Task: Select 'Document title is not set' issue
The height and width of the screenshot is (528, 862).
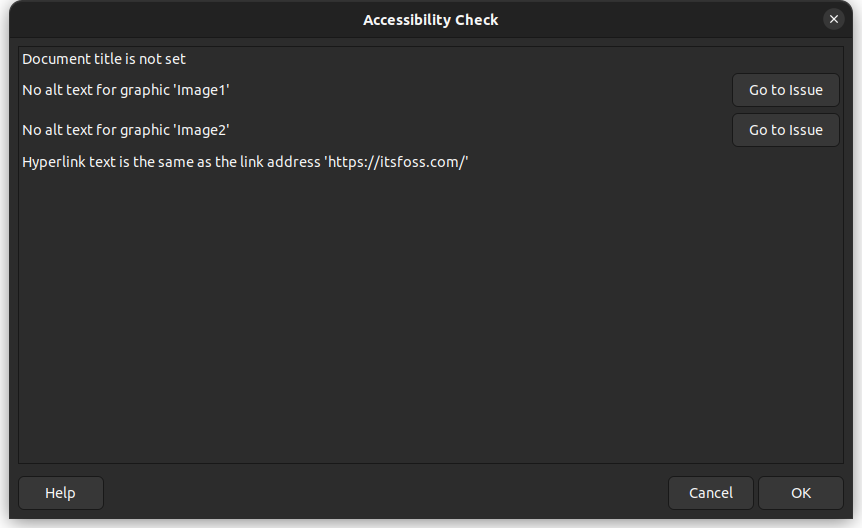Action: (x=104, y=59)
